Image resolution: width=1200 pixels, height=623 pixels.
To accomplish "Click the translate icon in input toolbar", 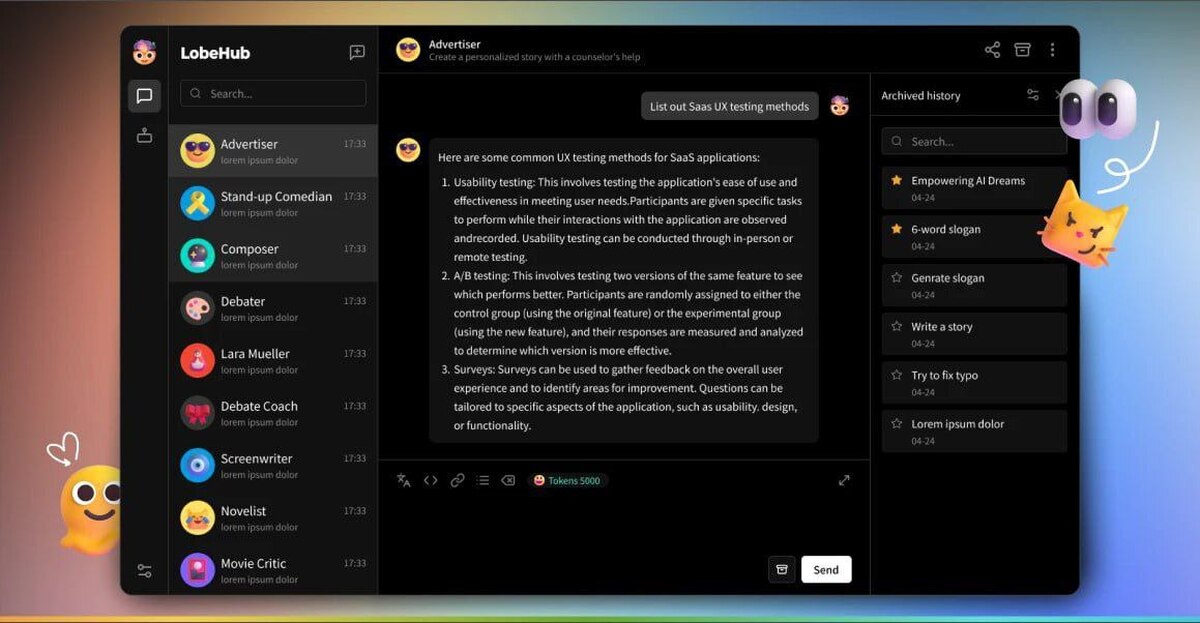I will click(404, 480).
